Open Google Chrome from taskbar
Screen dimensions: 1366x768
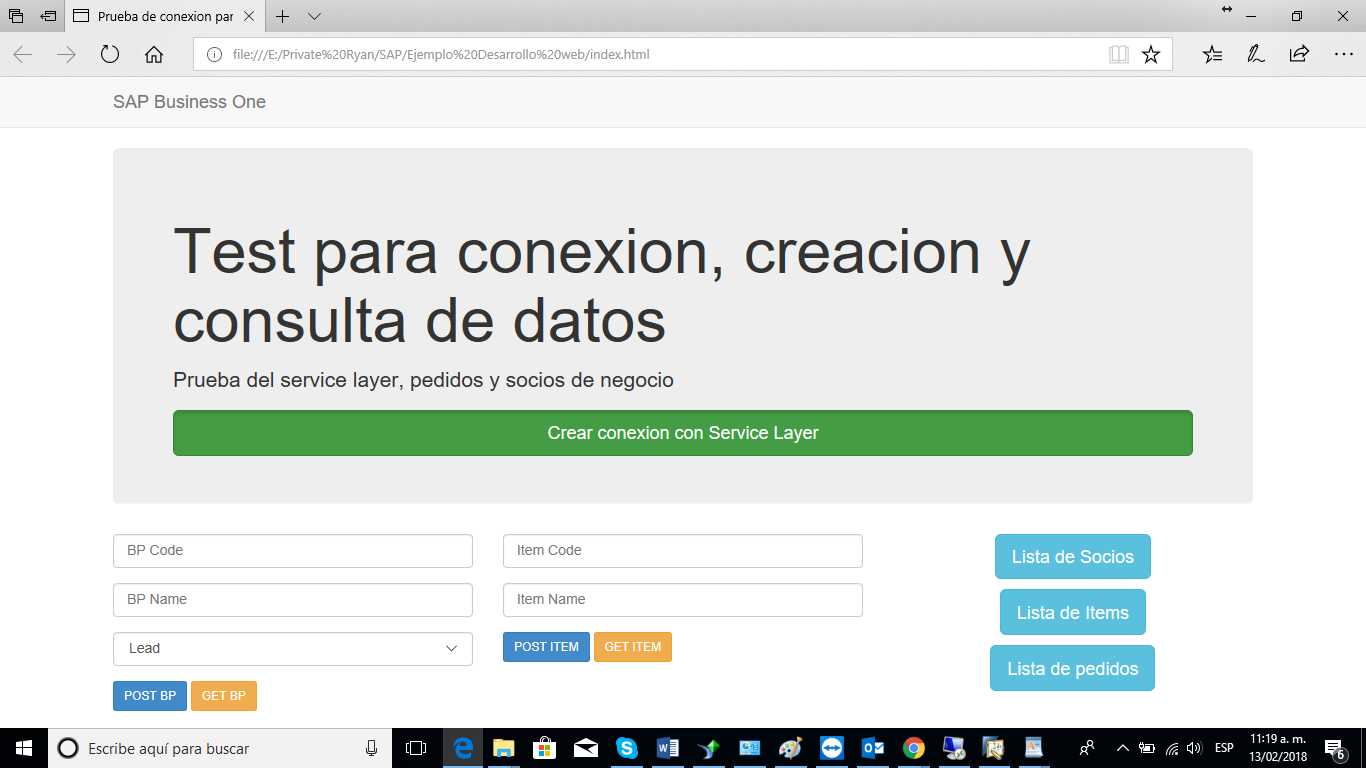(913, 748)
